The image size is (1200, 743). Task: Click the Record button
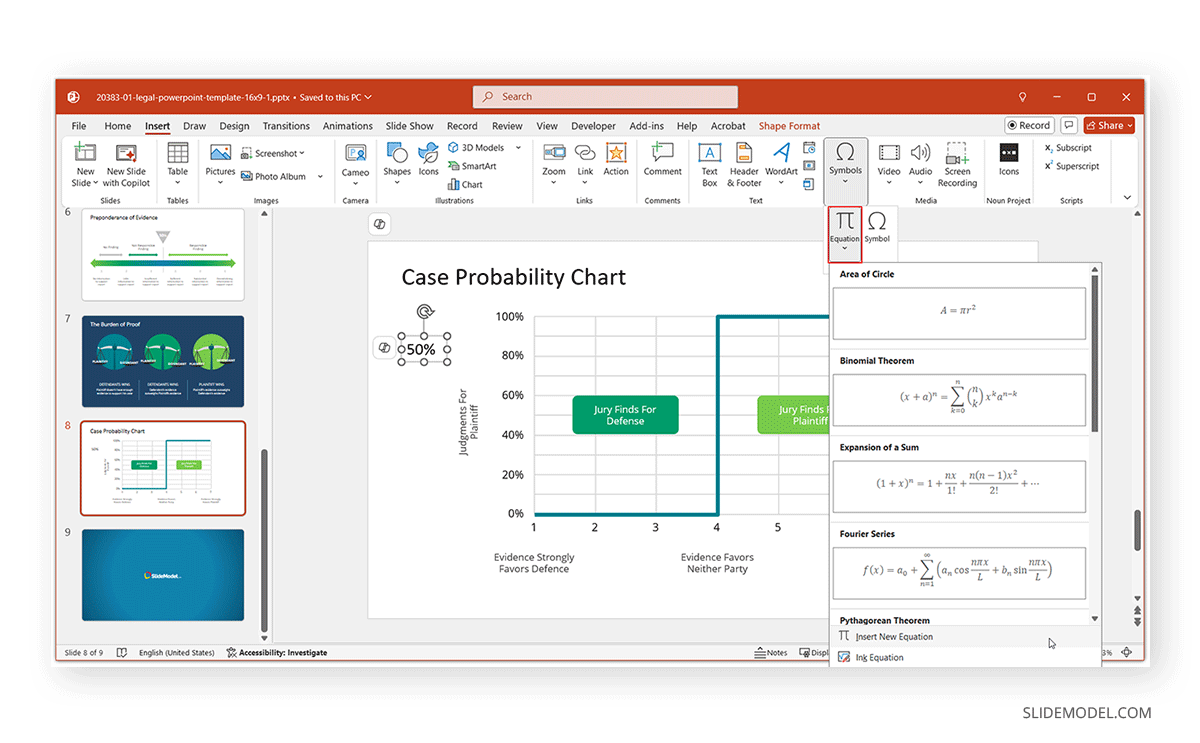pyautogui.click(x=1029, y=126)
